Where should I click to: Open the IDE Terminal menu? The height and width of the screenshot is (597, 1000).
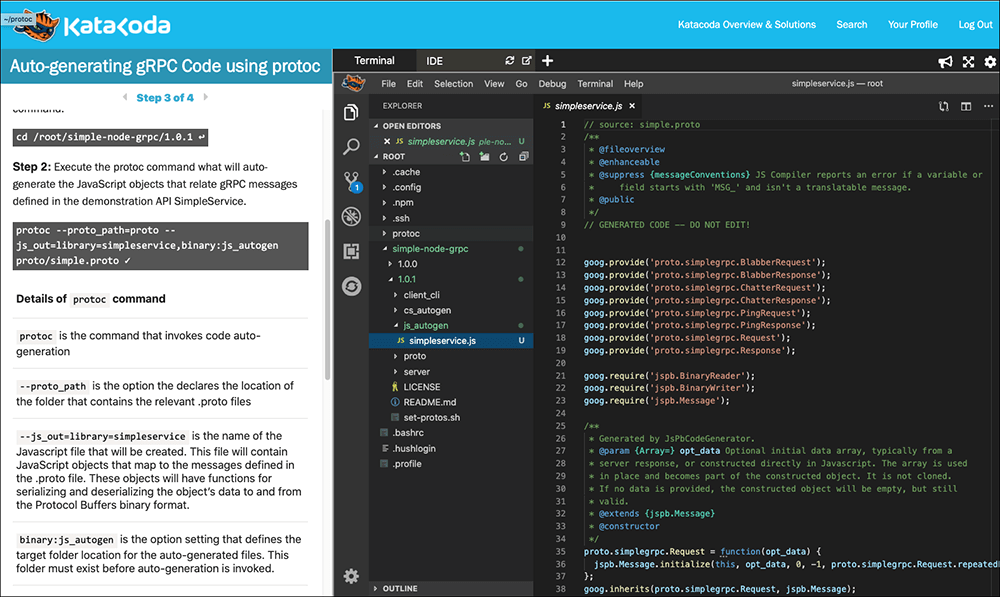[595, 84]
